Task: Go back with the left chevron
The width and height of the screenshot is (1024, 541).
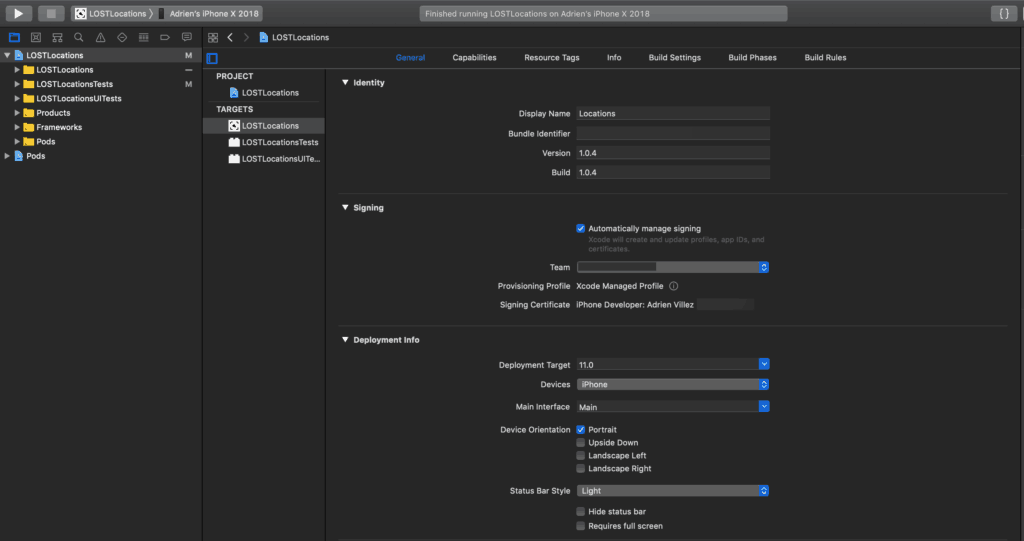Action: (x=230, y=37)
